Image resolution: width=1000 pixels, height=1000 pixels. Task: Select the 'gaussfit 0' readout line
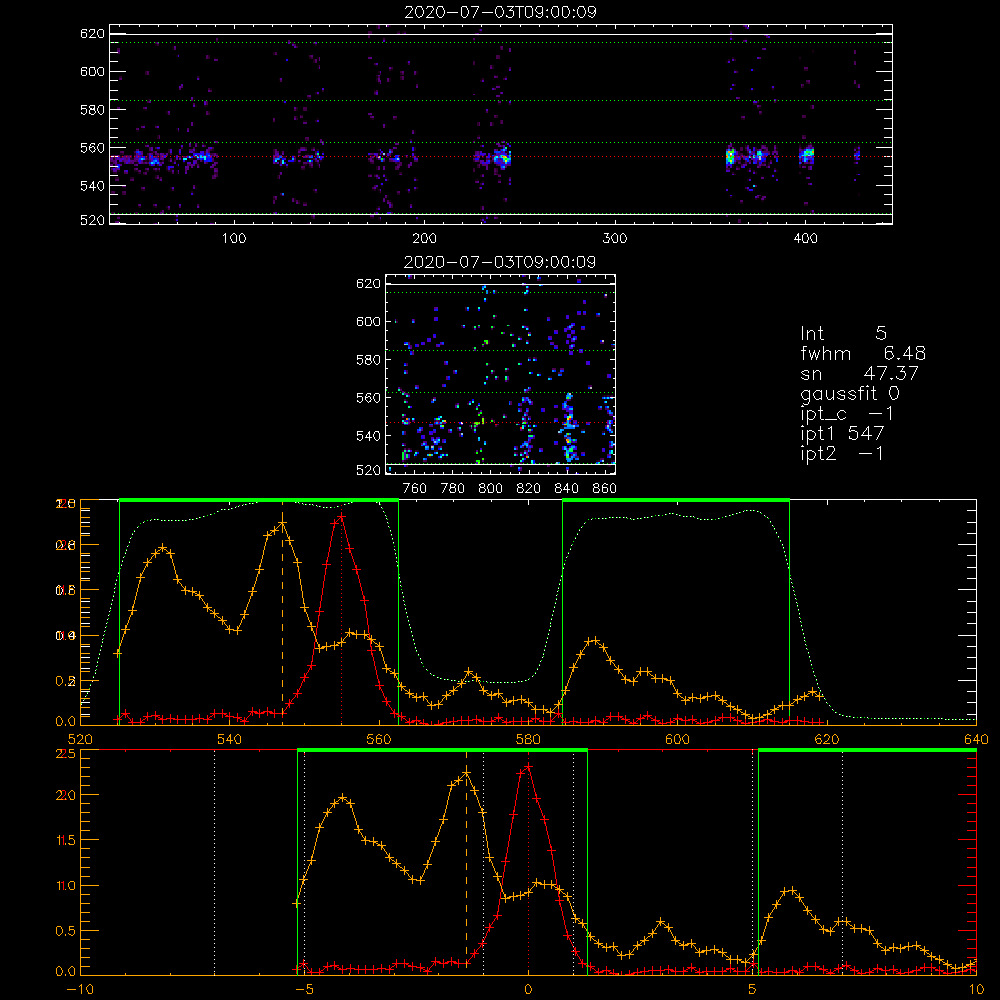[x=850, y=393]
